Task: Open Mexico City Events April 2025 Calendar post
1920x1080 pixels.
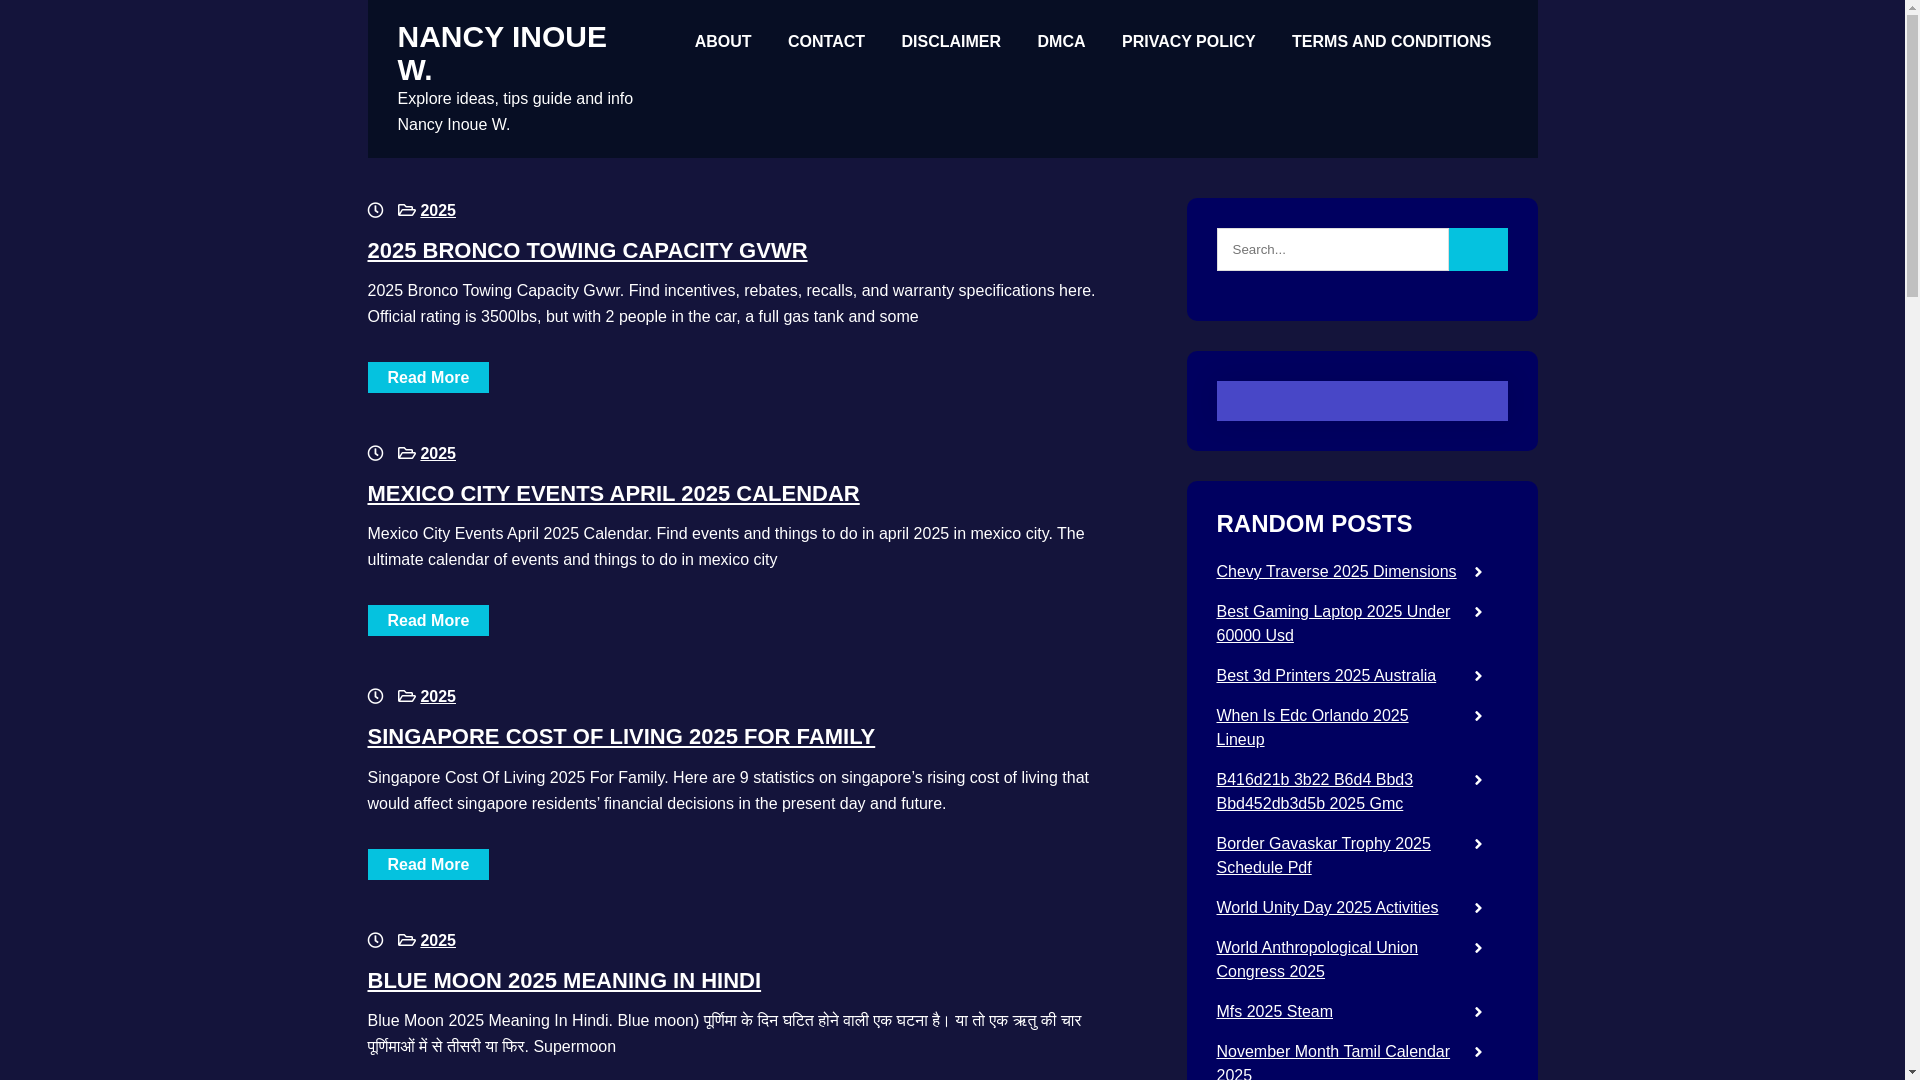Action: coord(613,494)
